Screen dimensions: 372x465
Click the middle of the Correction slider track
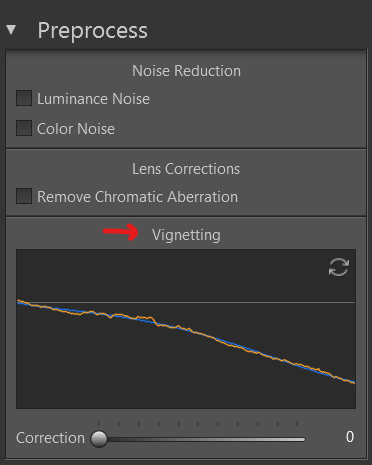coord(202,439)
